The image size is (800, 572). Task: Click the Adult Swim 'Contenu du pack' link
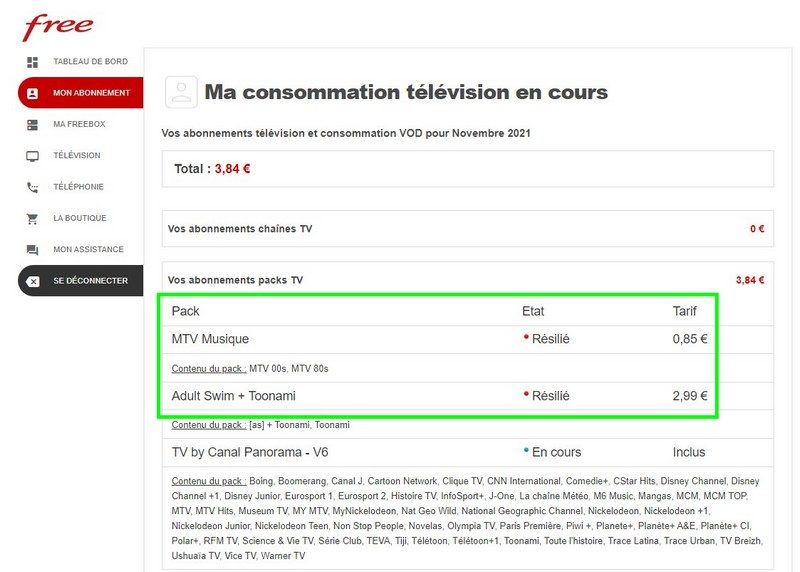(x=209, y=425)
